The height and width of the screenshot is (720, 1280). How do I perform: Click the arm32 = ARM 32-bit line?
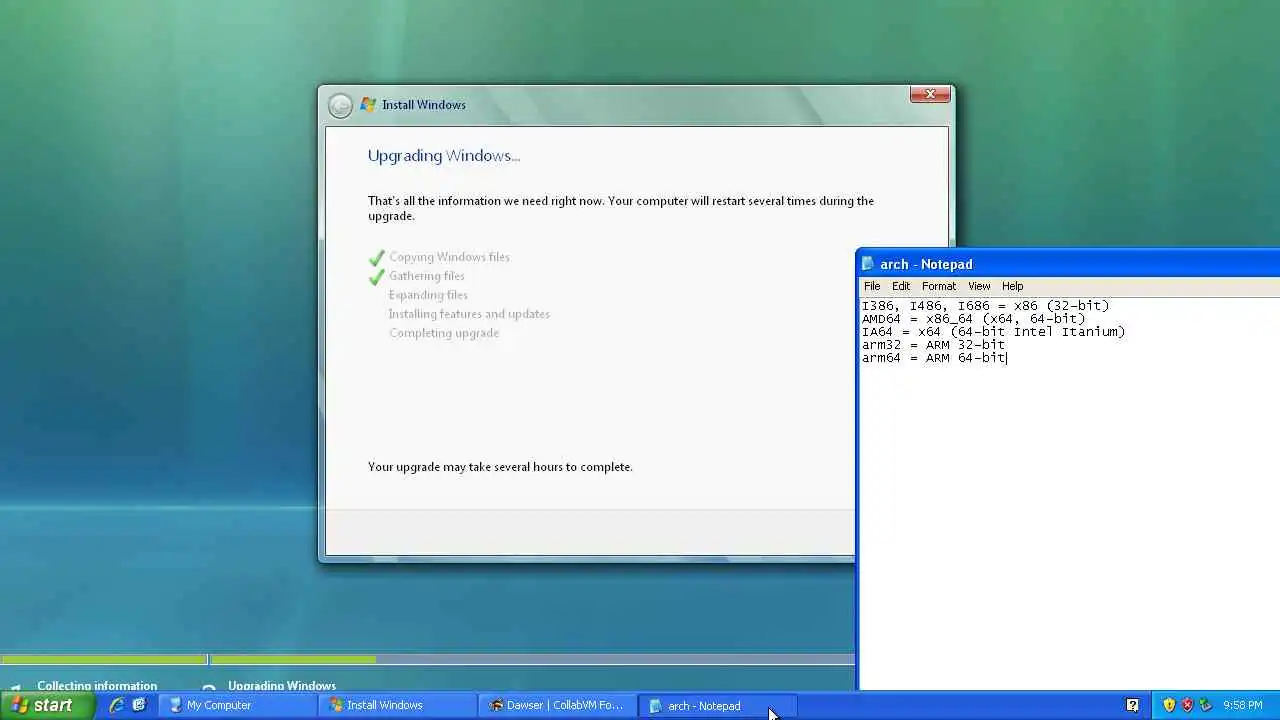933,345
